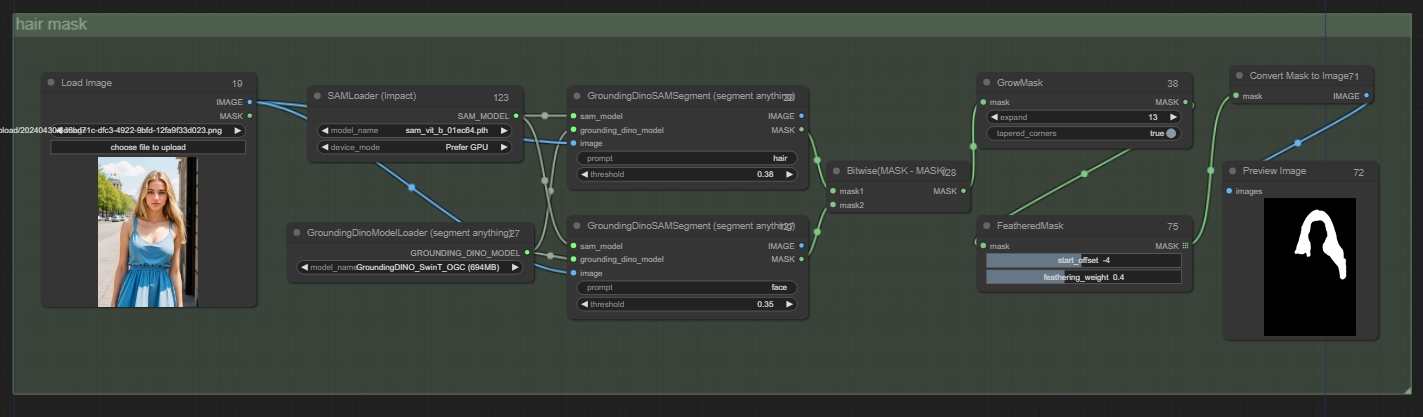Click the prompt field containing hair
The image size is (1423, 417).
pyautogui.click(x=686, y=158)
